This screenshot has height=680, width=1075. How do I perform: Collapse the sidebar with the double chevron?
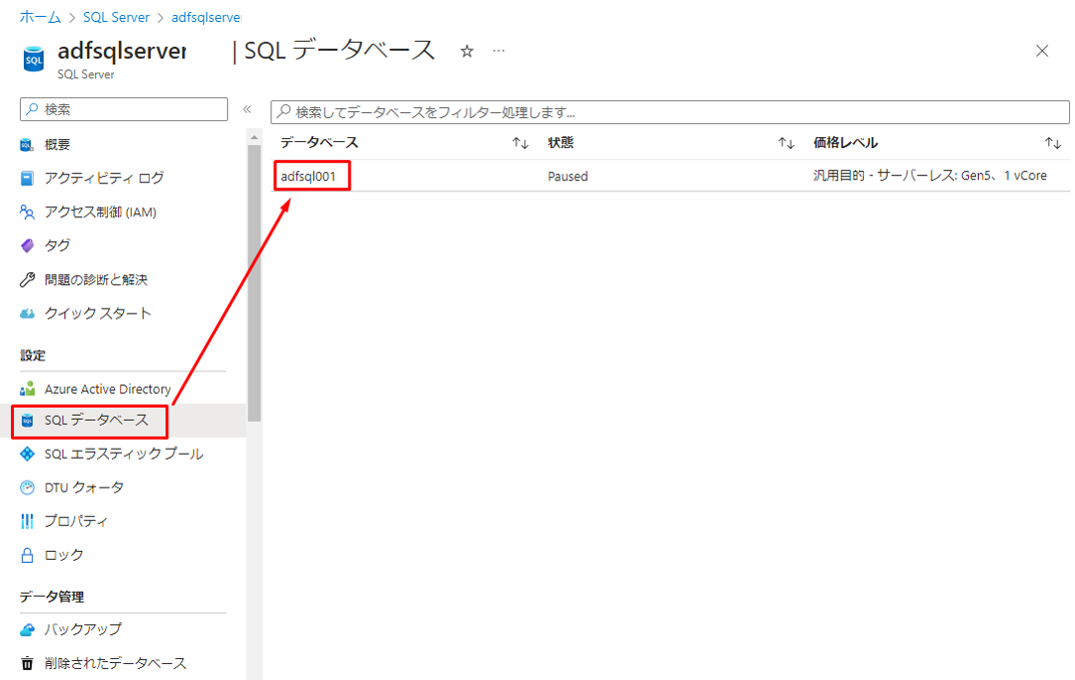[x=247, y=109]
